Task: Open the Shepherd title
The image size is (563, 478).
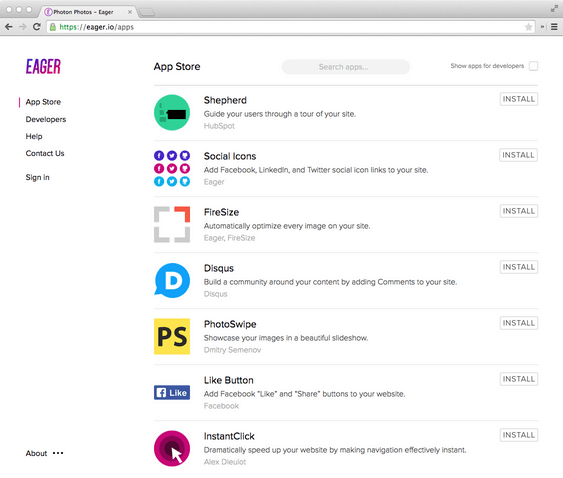Action: click(x=225, y=100)
